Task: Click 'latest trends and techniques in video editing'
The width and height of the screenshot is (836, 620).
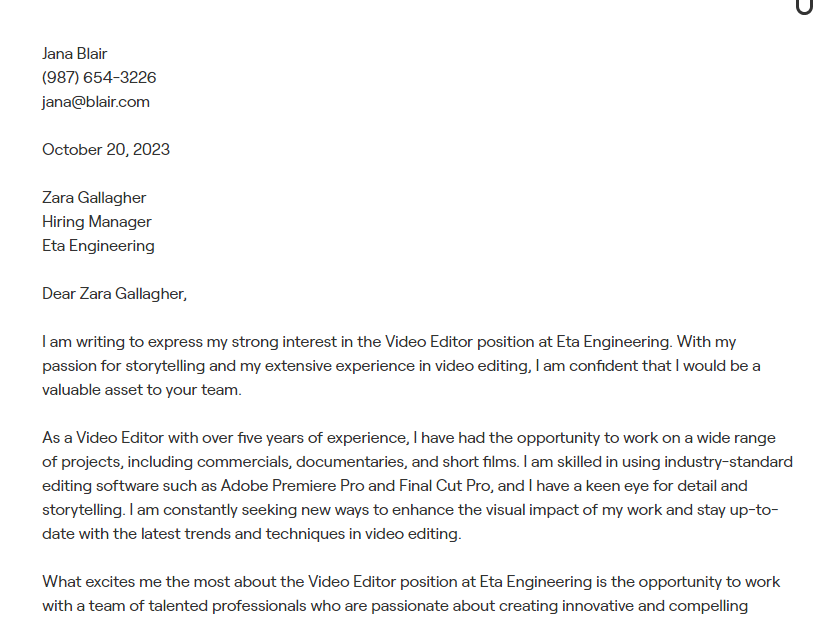Action: coord(299,534)
